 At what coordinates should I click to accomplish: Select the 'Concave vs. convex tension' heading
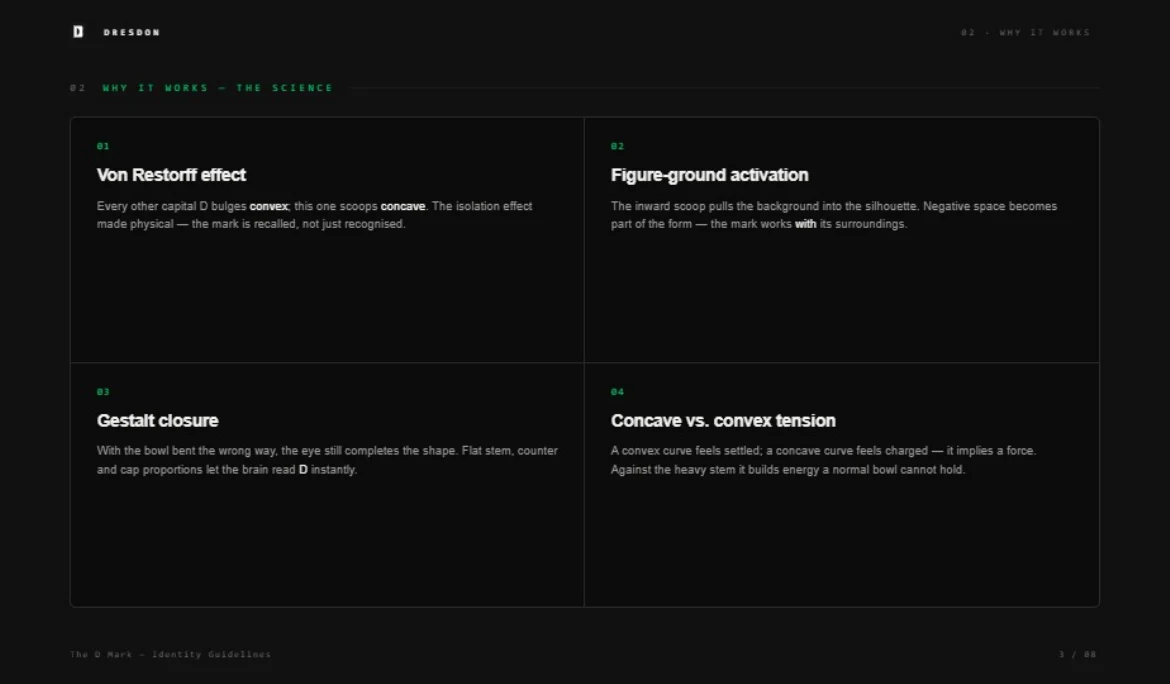723,421
